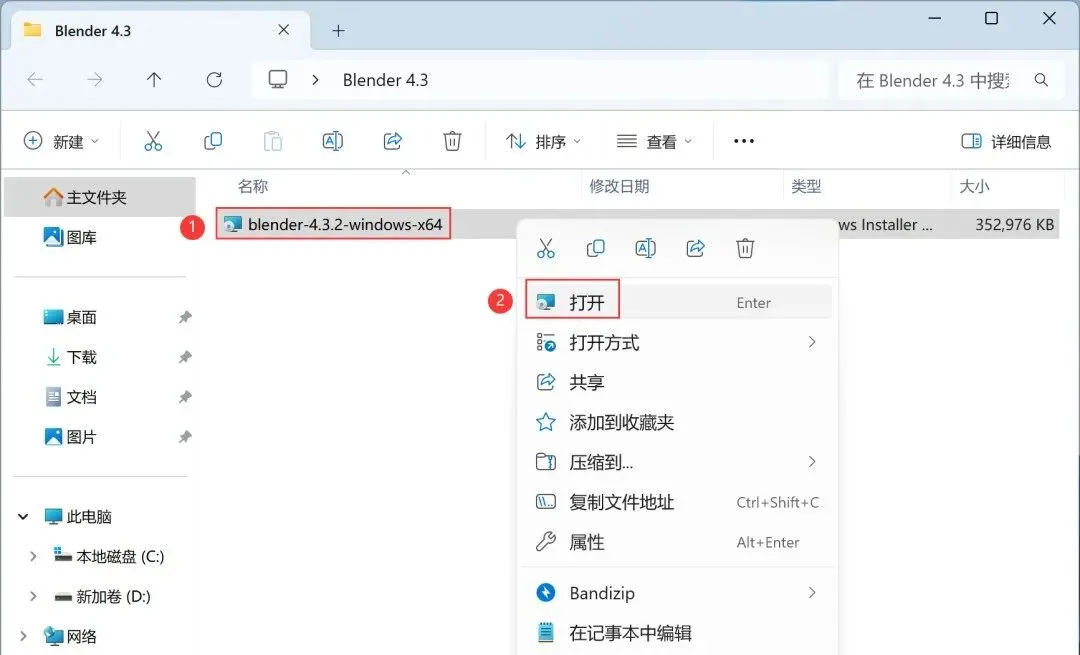
Task: Unpin 桌面 from quick access
Action: point(185,318)
